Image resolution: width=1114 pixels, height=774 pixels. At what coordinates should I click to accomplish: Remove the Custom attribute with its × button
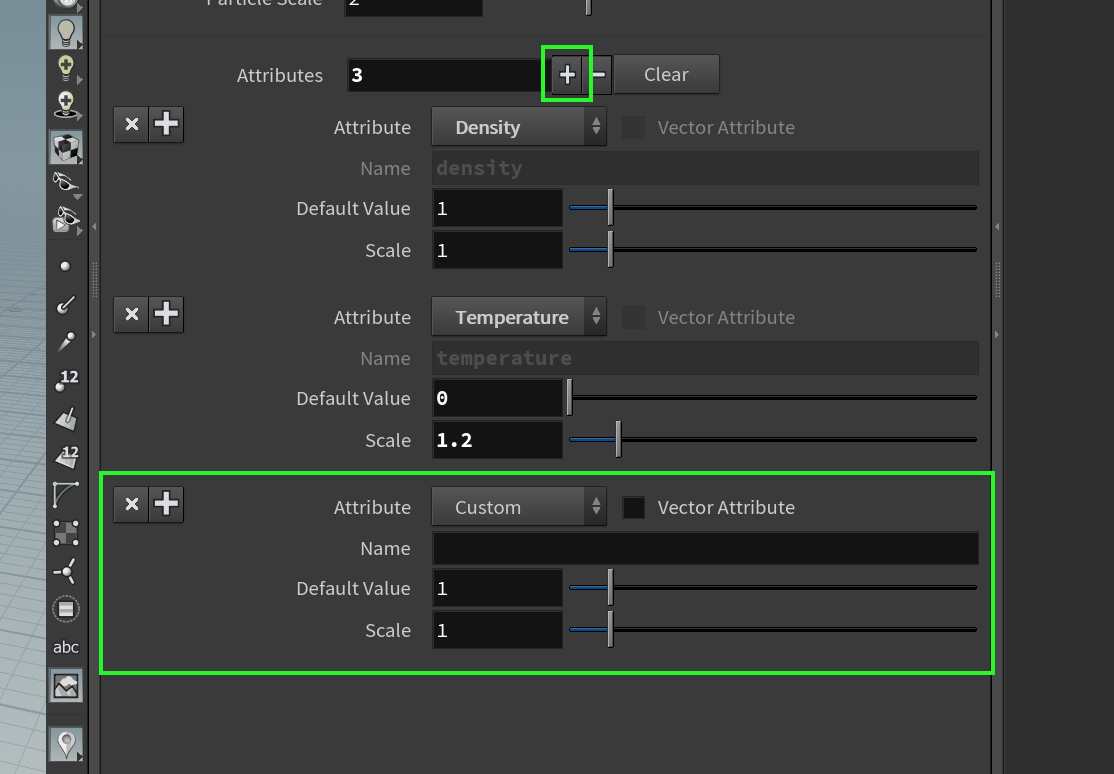pos(131,505)
